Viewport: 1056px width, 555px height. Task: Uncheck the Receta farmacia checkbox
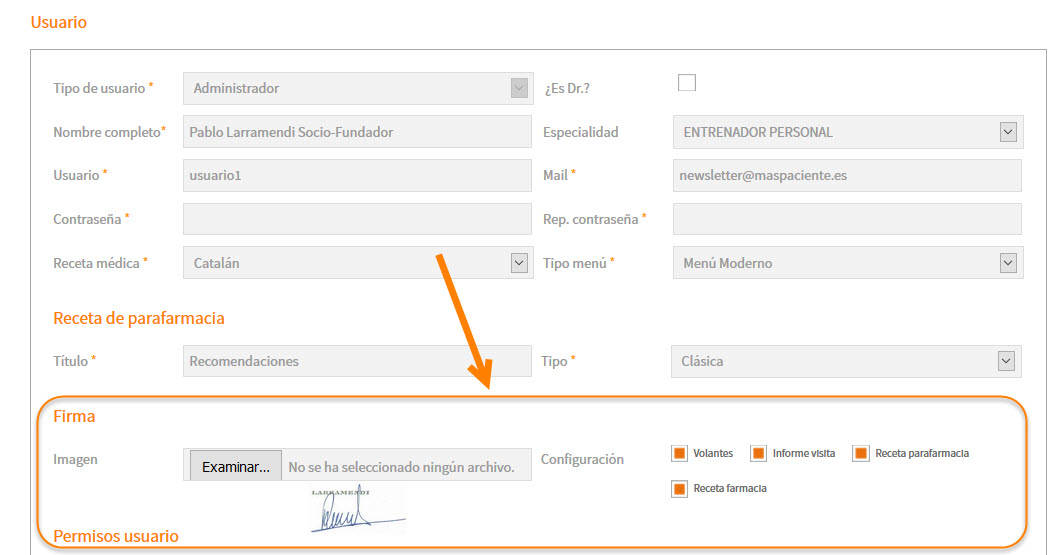point(679,488)
